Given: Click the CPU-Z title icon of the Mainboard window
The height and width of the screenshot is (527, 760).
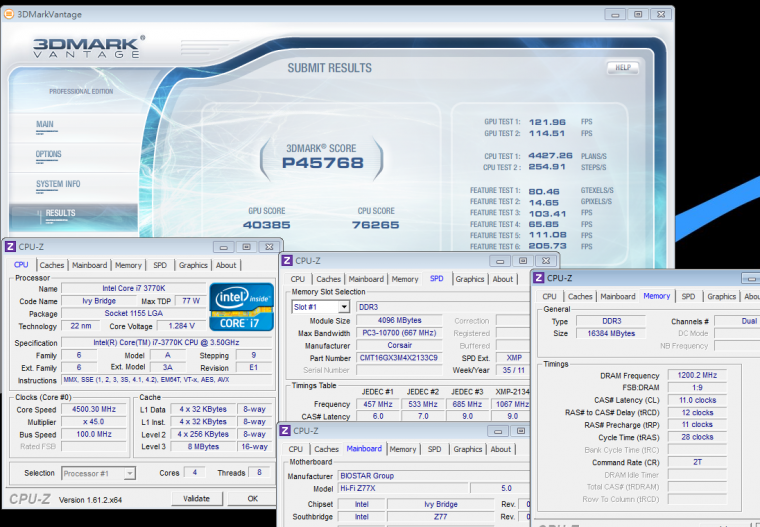Looking at the screenshot, I should 286,431.
